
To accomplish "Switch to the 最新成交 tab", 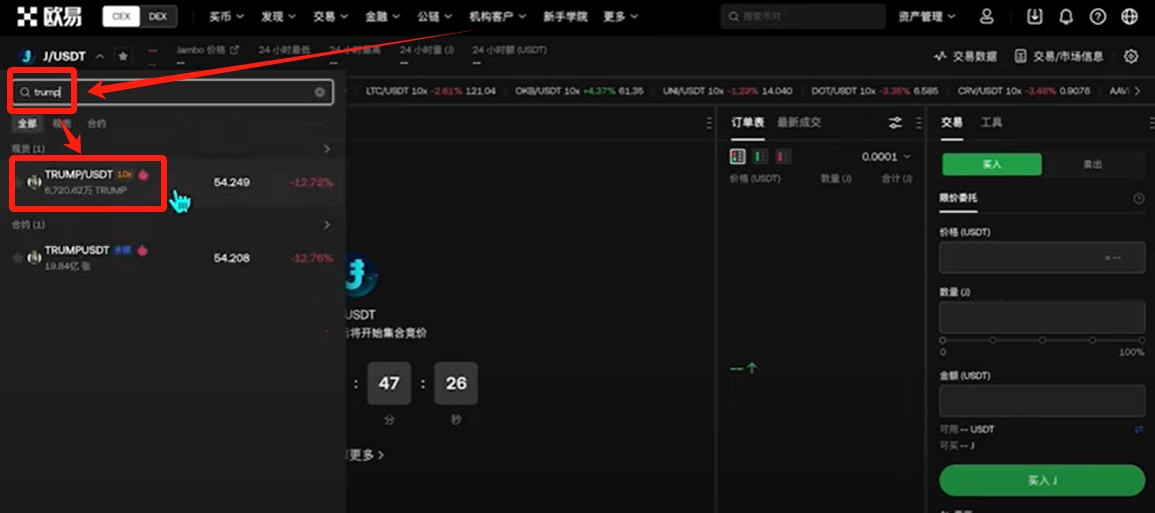I will click(x=798, y=122).
